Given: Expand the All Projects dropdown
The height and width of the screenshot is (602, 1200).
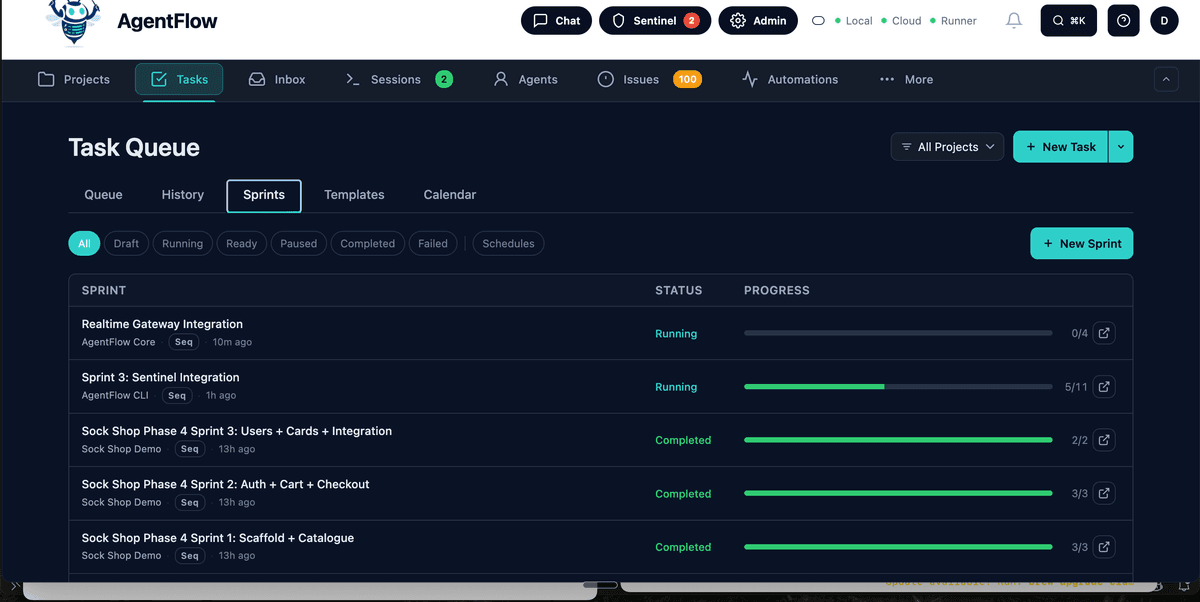Looking at the screenshot, I should pos(947,147).
